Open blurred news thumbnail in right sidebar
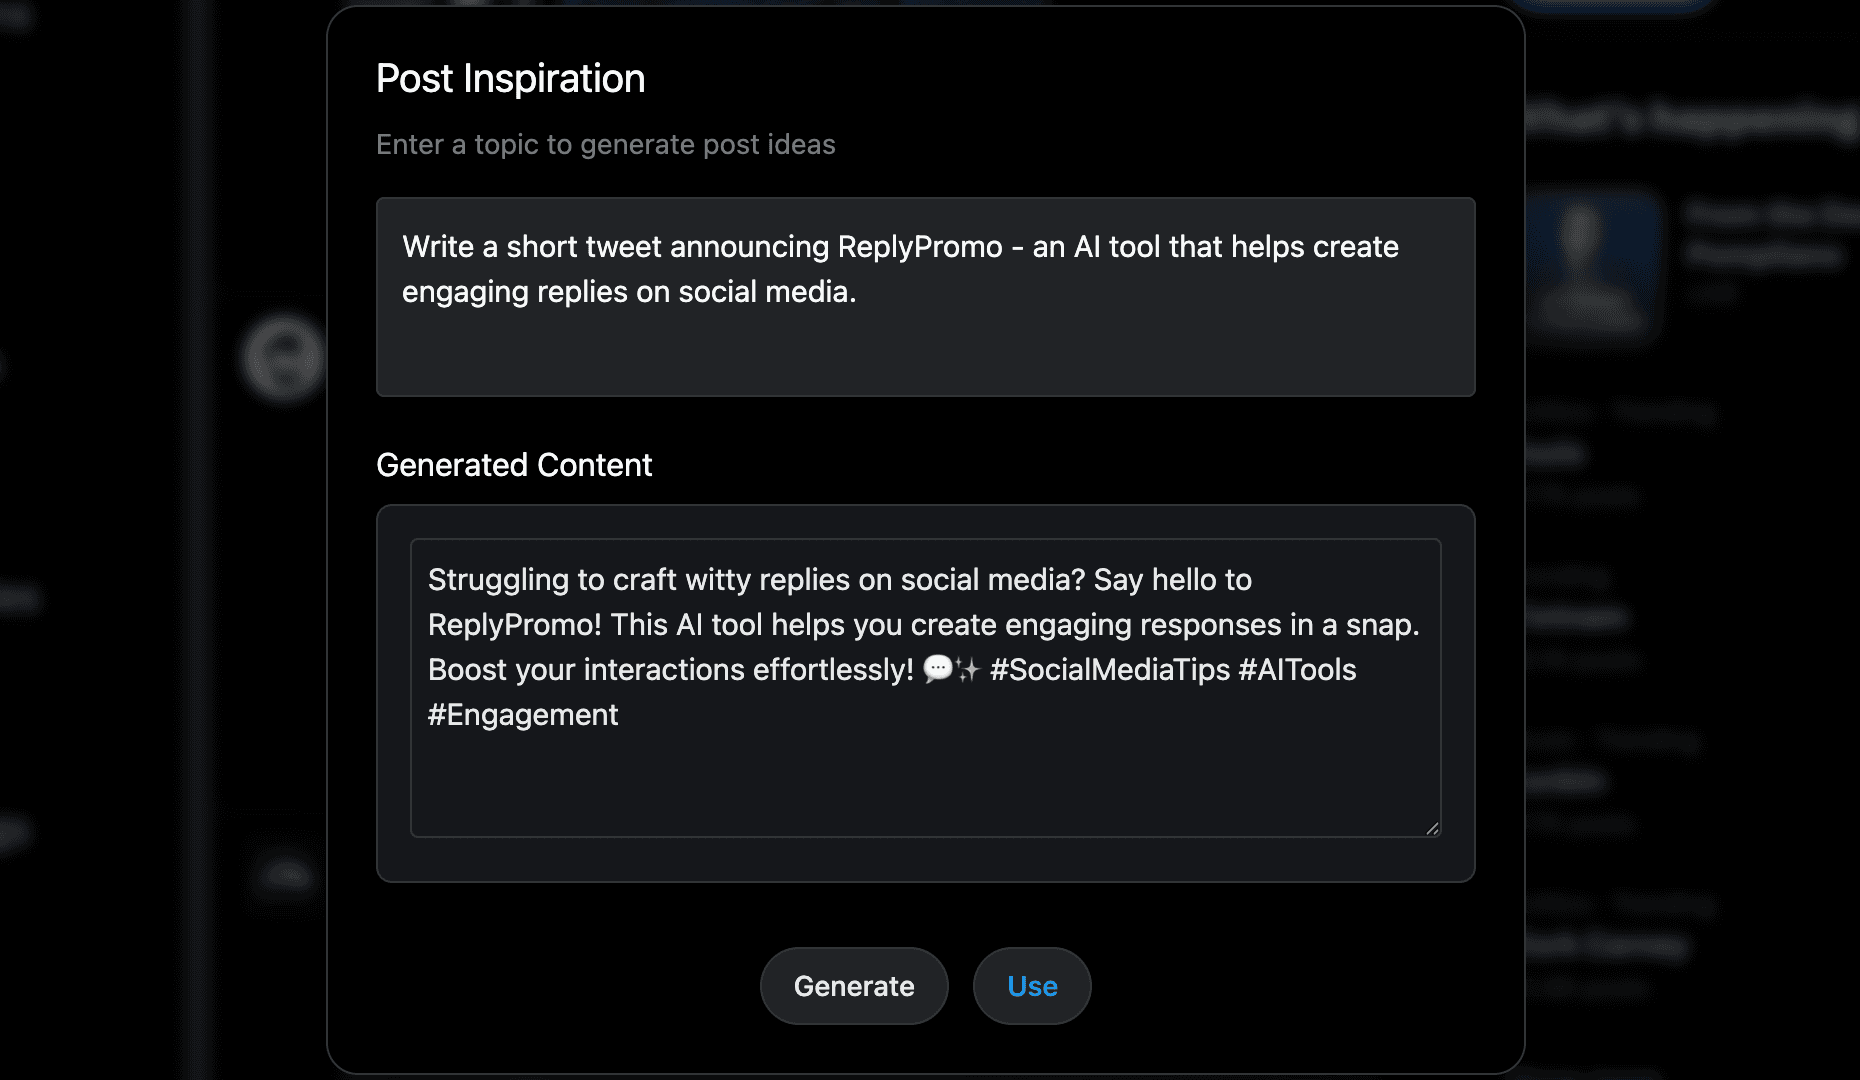The width and height of the screenshot is (1860, 1080). (x=1592, y=262)
